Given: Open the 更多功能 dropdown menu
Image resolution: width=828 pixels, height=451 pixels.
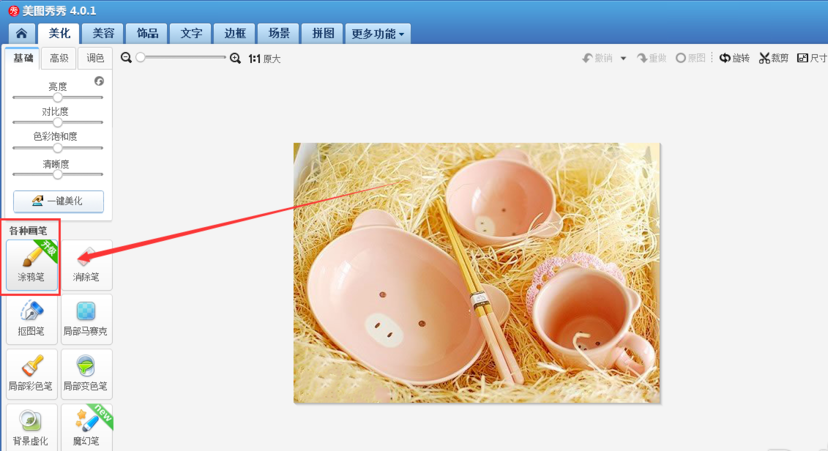Looking at the screenshot, I should tap(378, 34).
